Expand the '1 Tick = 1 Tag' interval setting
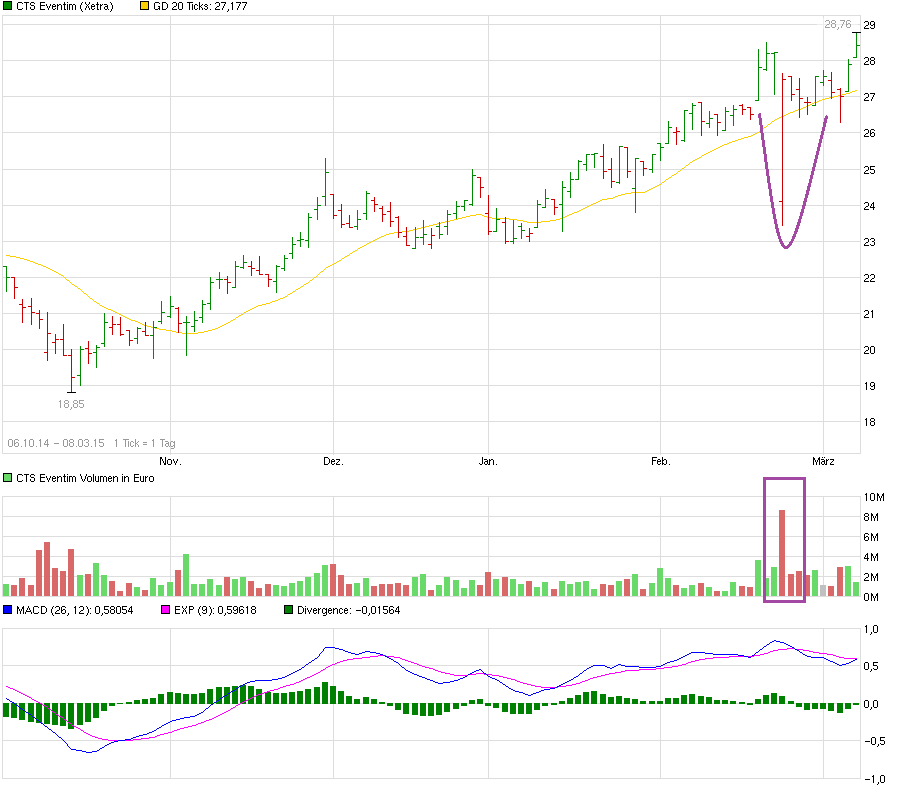This screenshot has height=789, width=907. (146, 441)
